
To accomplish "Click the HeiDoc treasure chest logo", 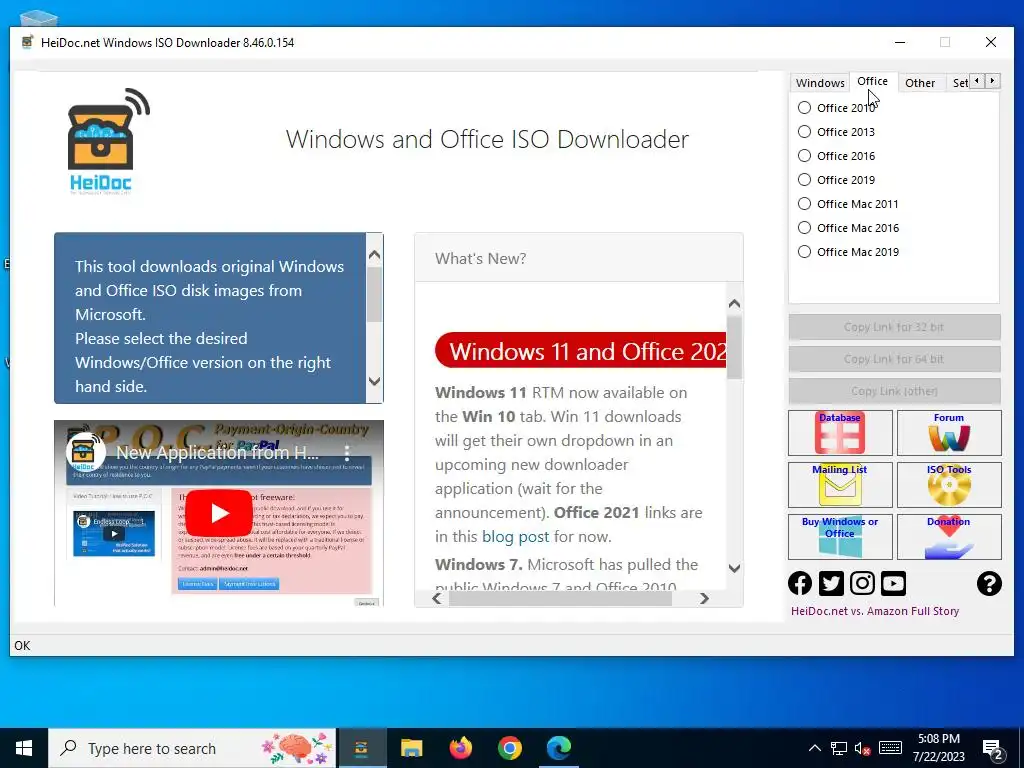I will (108, 141).
